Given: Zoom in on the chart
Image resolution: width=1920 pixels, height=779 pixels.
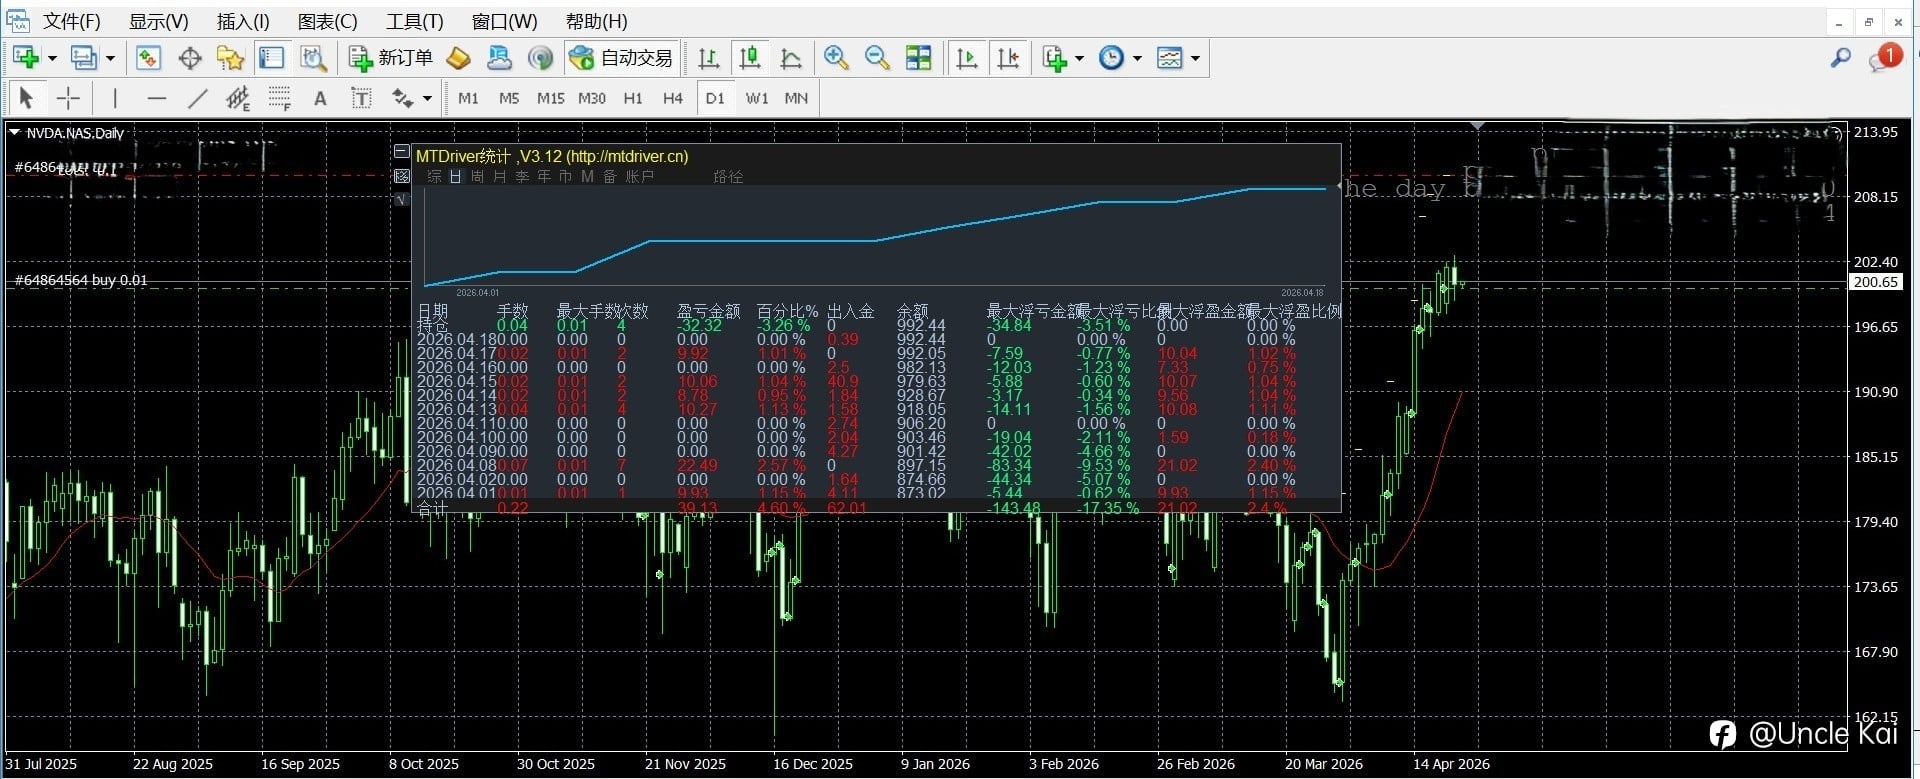Looking at the screenshot, I should coord(836,58).
